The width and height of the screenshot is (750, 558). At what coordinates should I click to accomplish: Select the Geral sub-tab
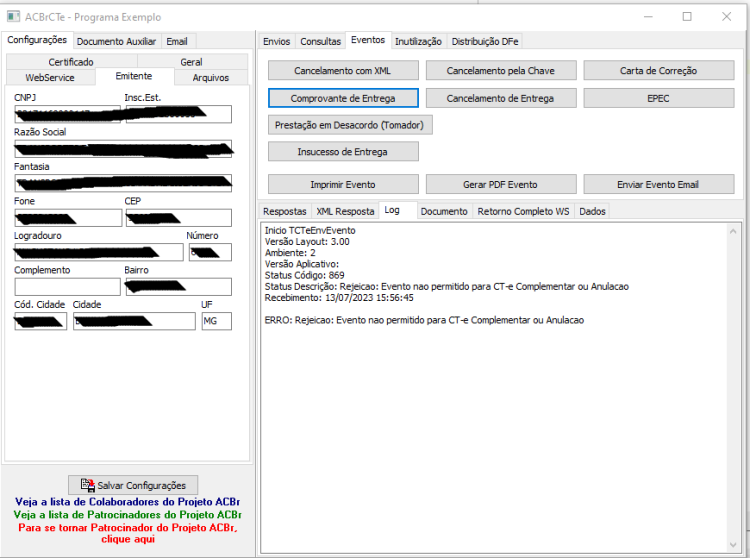[191, 62]
